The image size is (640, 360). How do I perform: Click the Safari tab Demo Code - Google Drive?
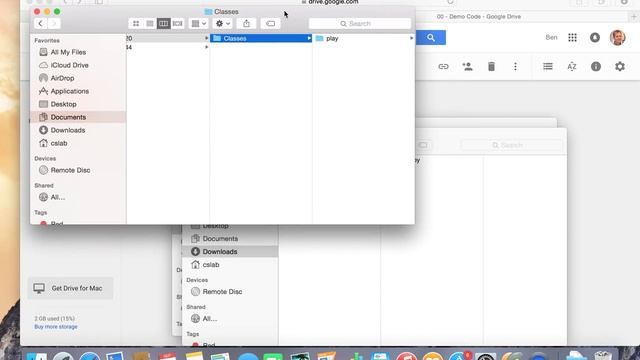point(478,17)
